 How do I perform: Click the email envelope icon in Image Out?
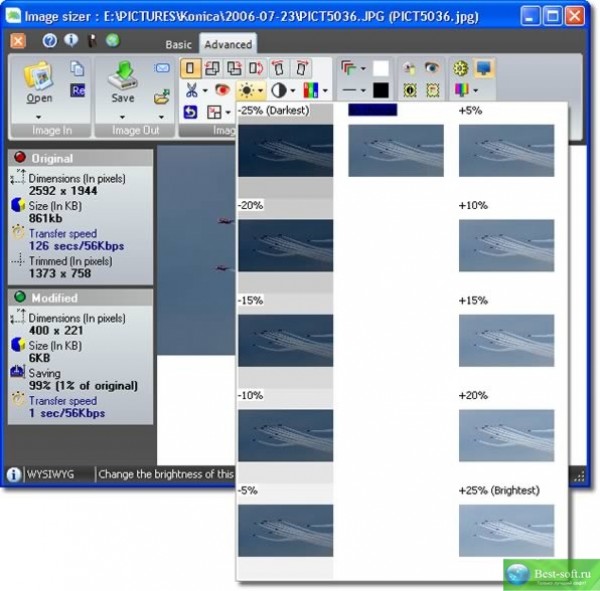click(x=162, y=68)
